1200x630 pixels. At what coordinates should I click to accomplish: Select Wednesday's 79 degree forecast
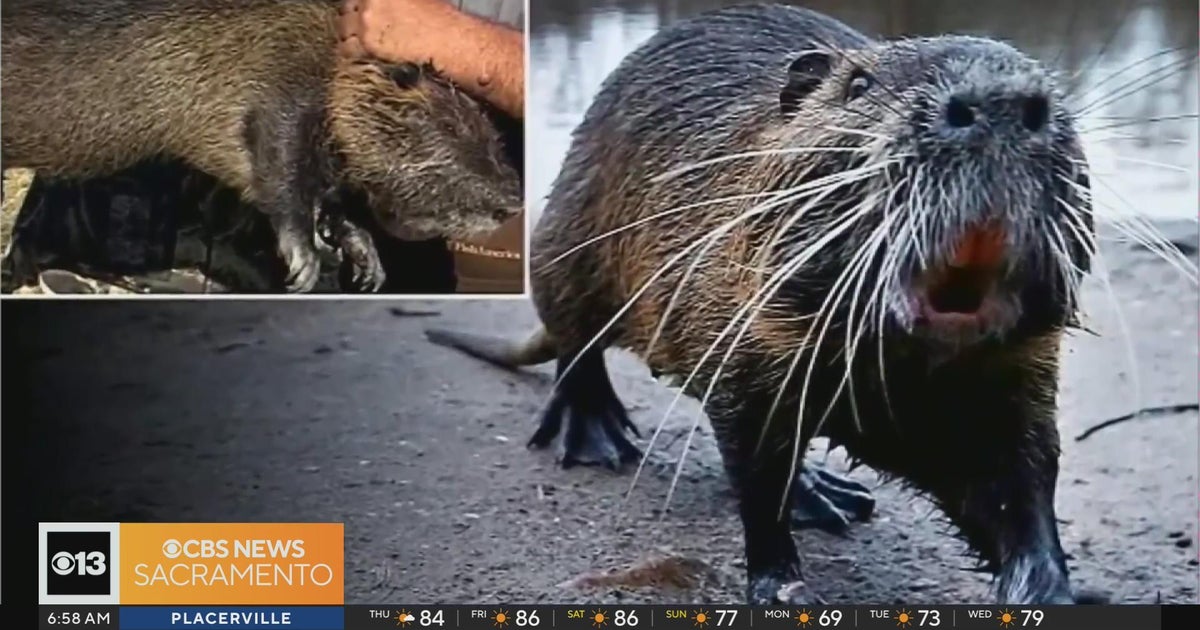[x=1032, y=618]
